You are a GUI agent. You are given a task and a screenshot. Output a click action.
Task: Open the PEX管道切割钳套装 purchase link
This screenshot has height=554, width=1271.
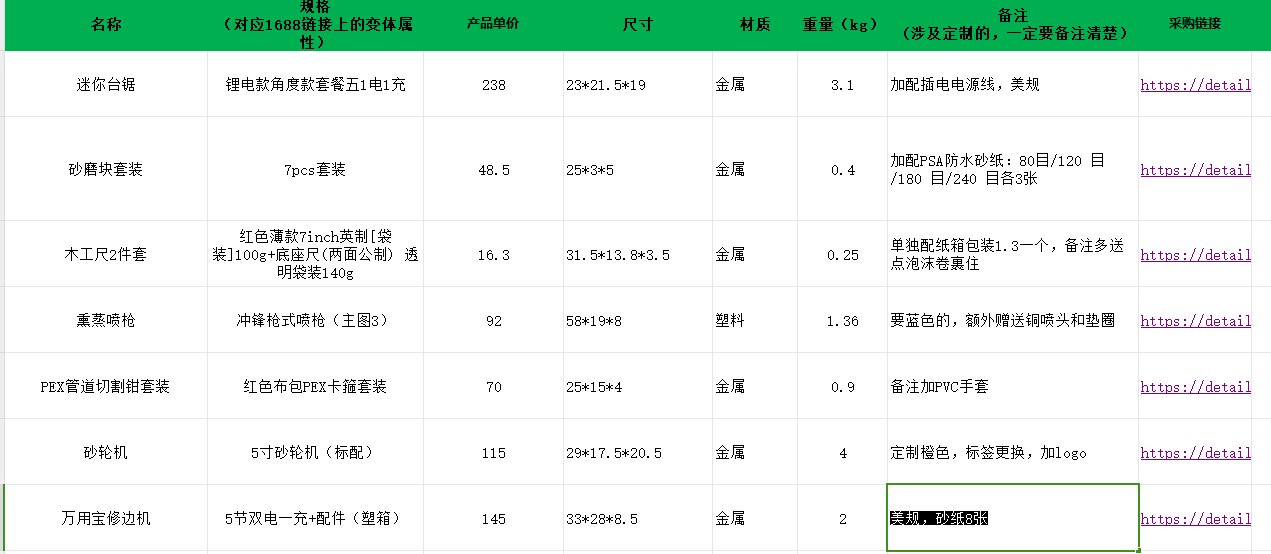tap(1195, 387)
